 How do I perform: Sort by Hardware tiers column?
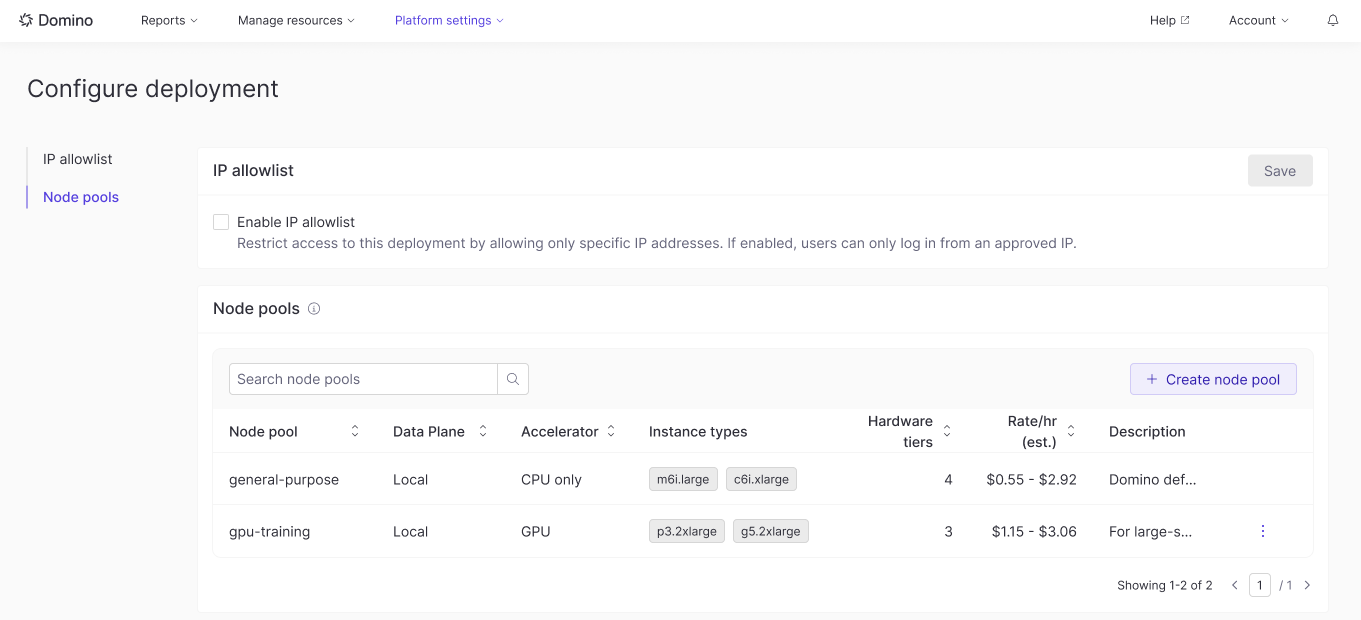[x=947, y=431]
